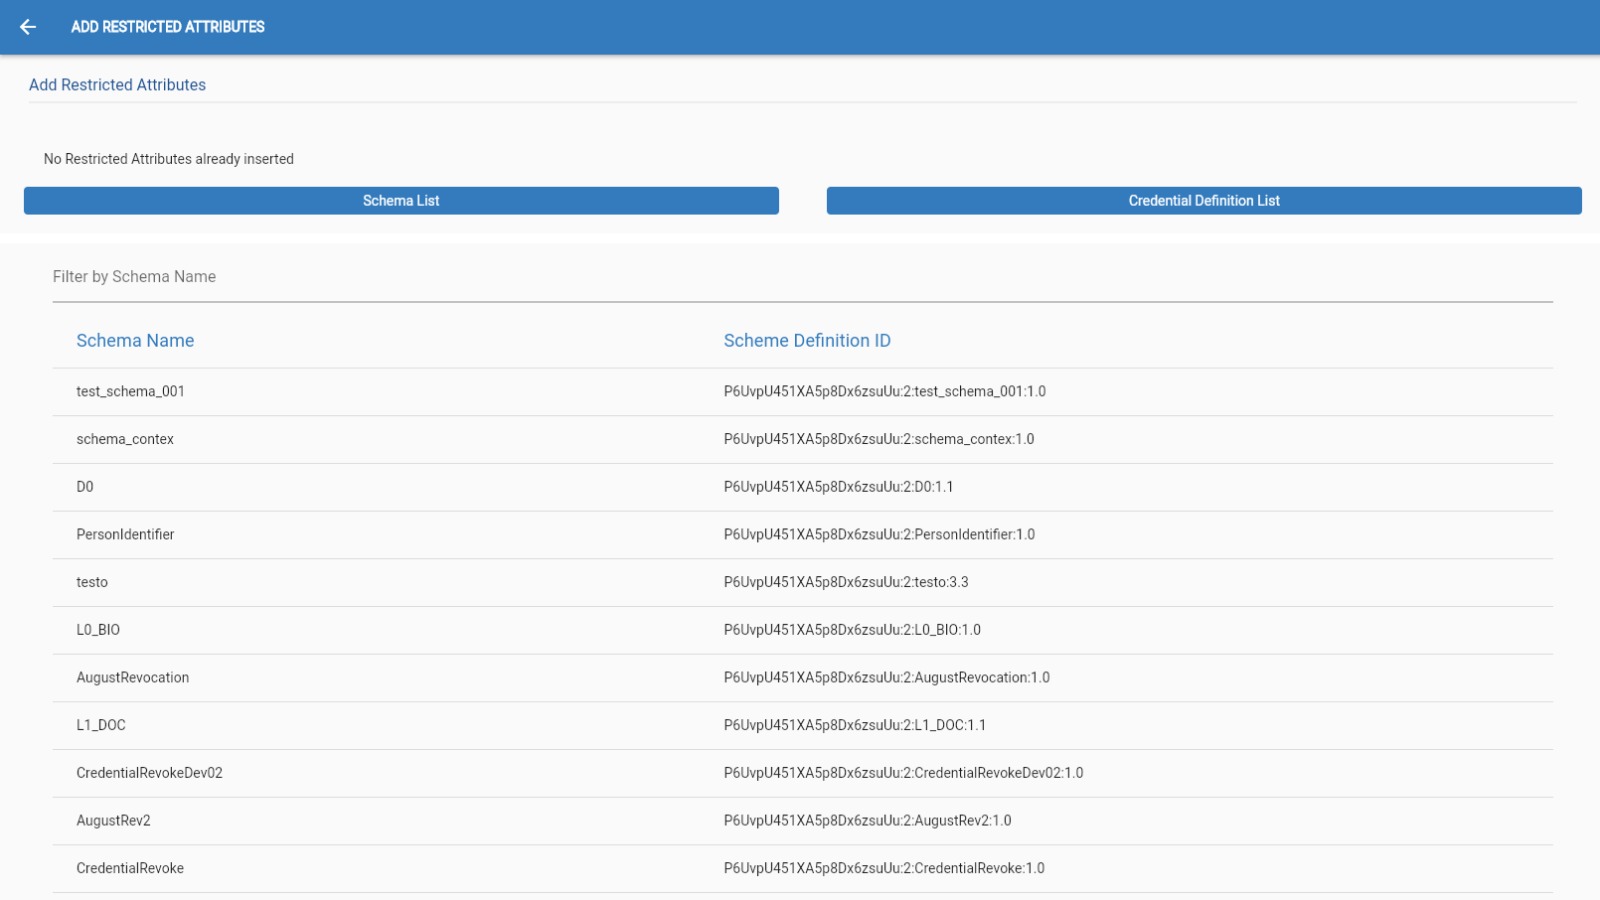Click the testo:3.3 definition ID
The width and height of the screenshot is (1600, 900).
point(846,582)
